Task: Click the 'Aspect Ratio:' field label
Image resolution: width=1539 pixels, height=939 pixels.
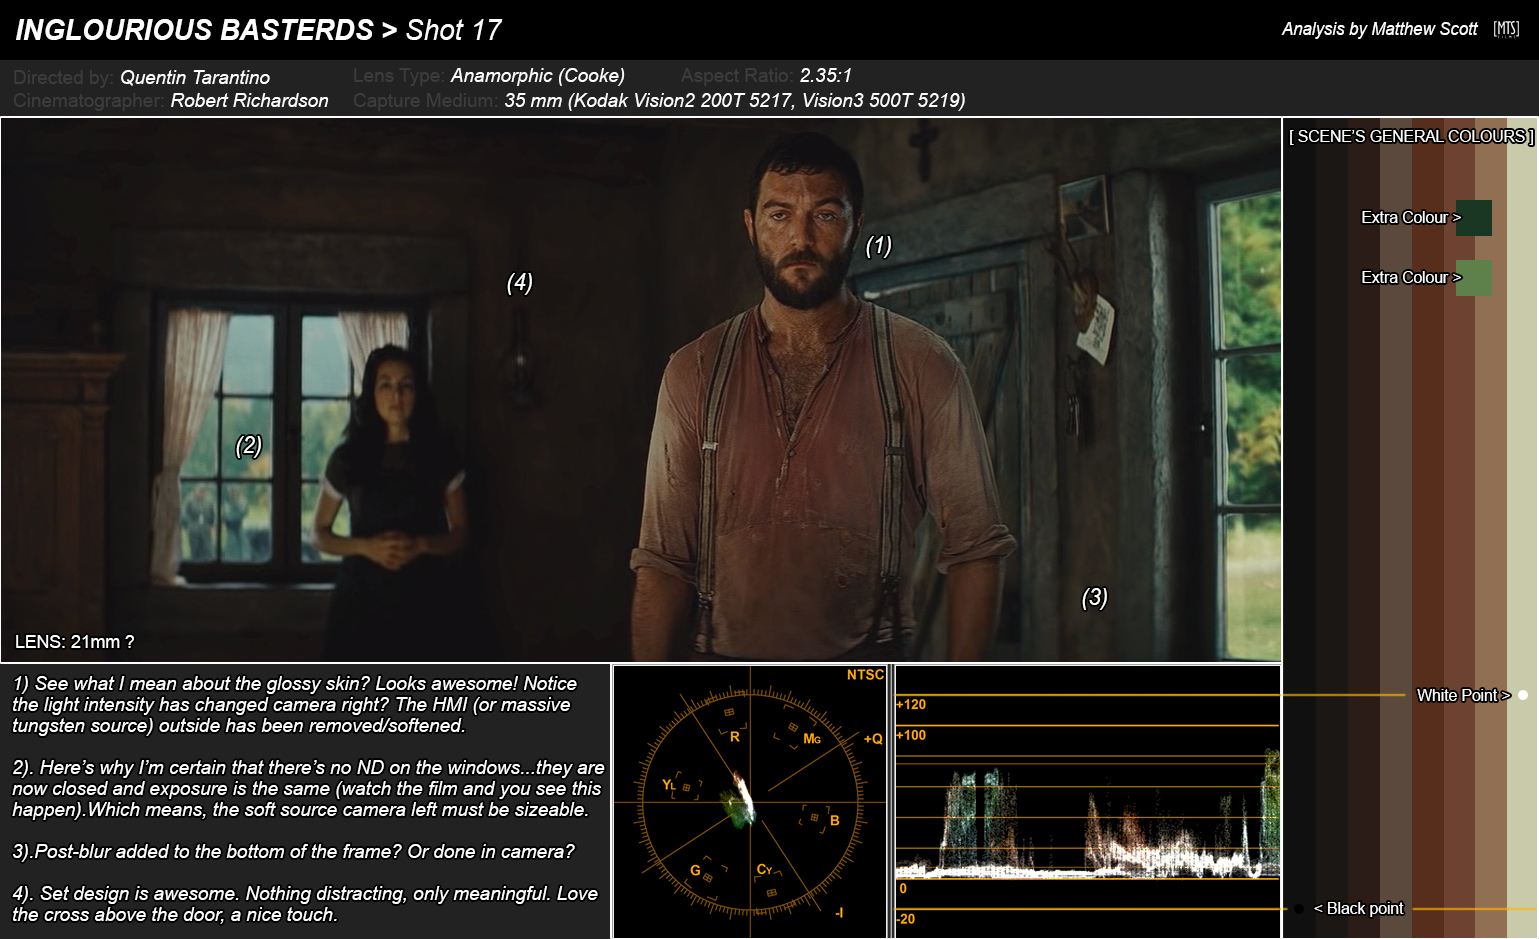Action: (x=737, y=75)
